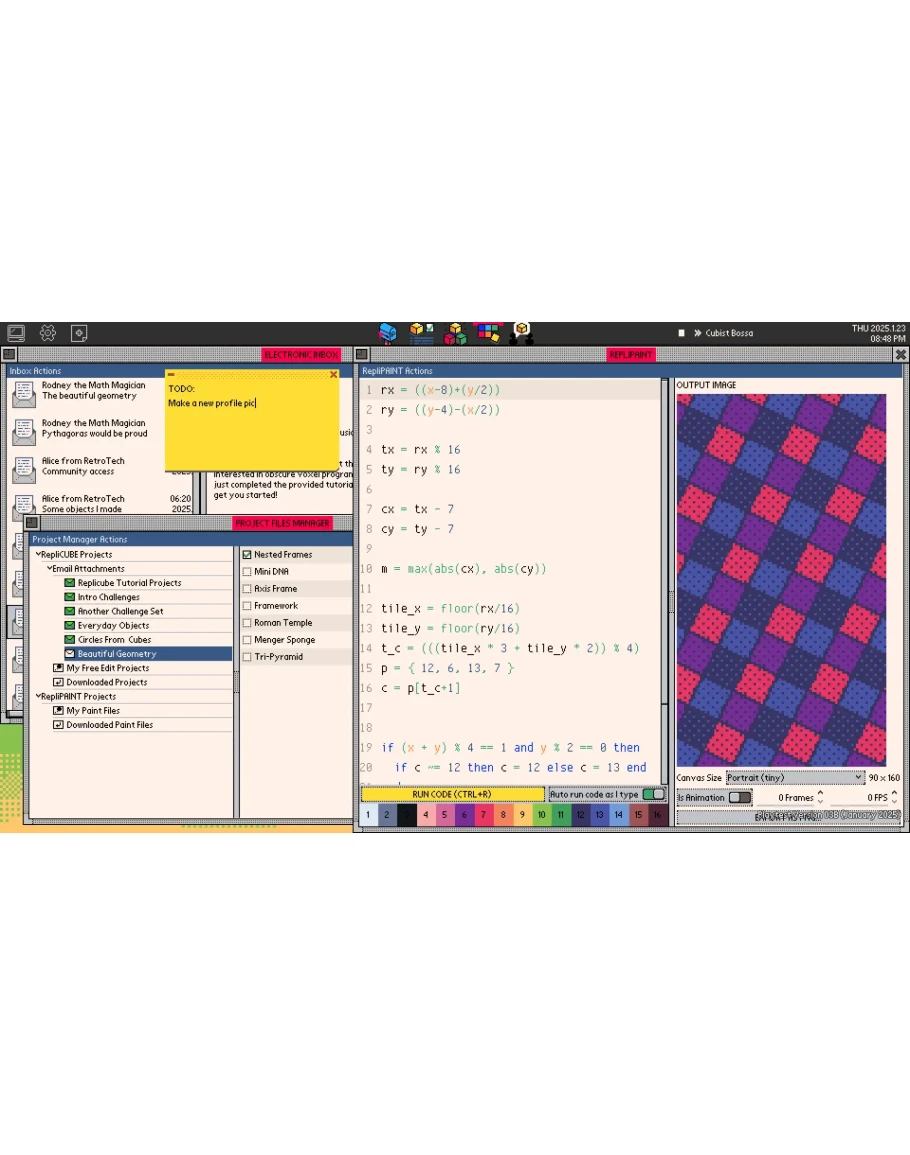910x1155 pixels.
Task: Open the My Paint Files folder
Action: pos(93,711)
